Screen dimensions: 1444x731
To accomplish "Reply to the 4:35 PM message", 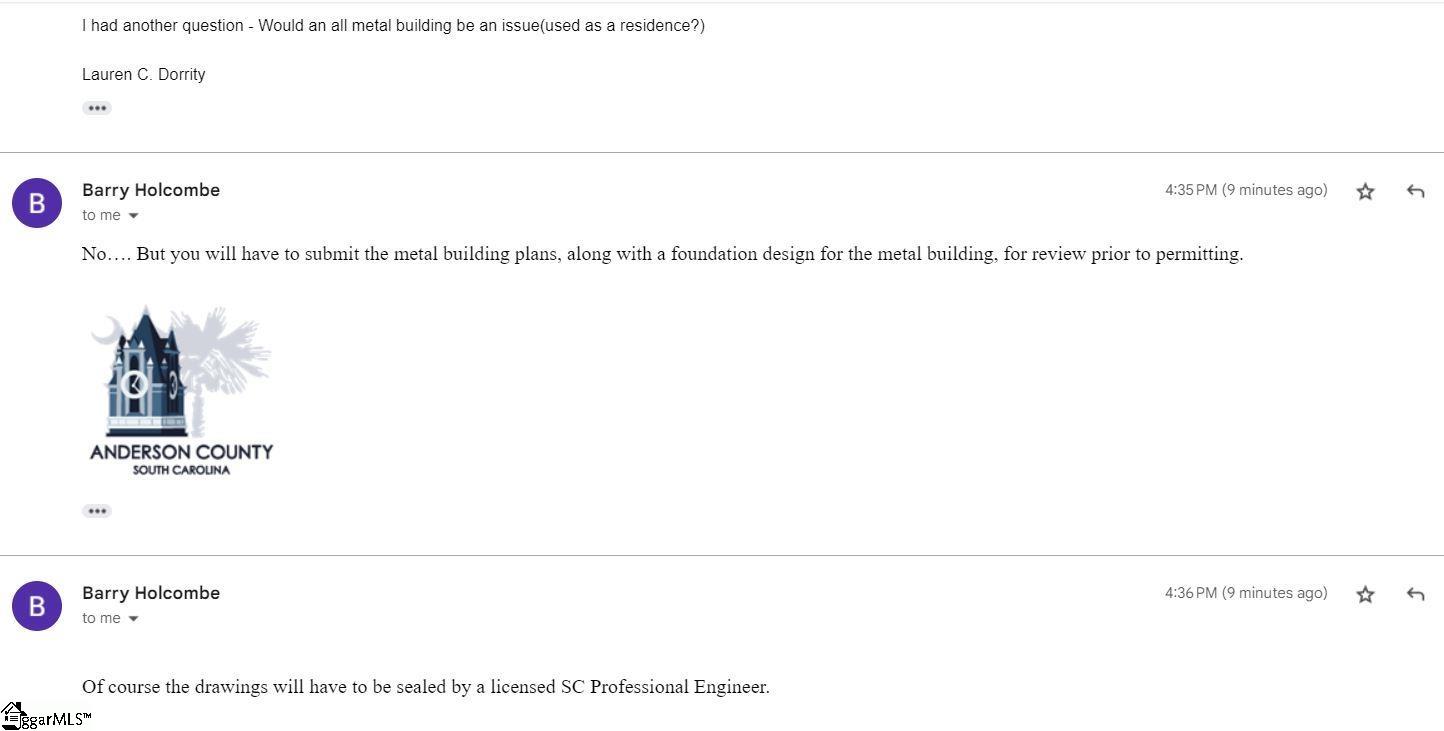I will (1415, 191).
